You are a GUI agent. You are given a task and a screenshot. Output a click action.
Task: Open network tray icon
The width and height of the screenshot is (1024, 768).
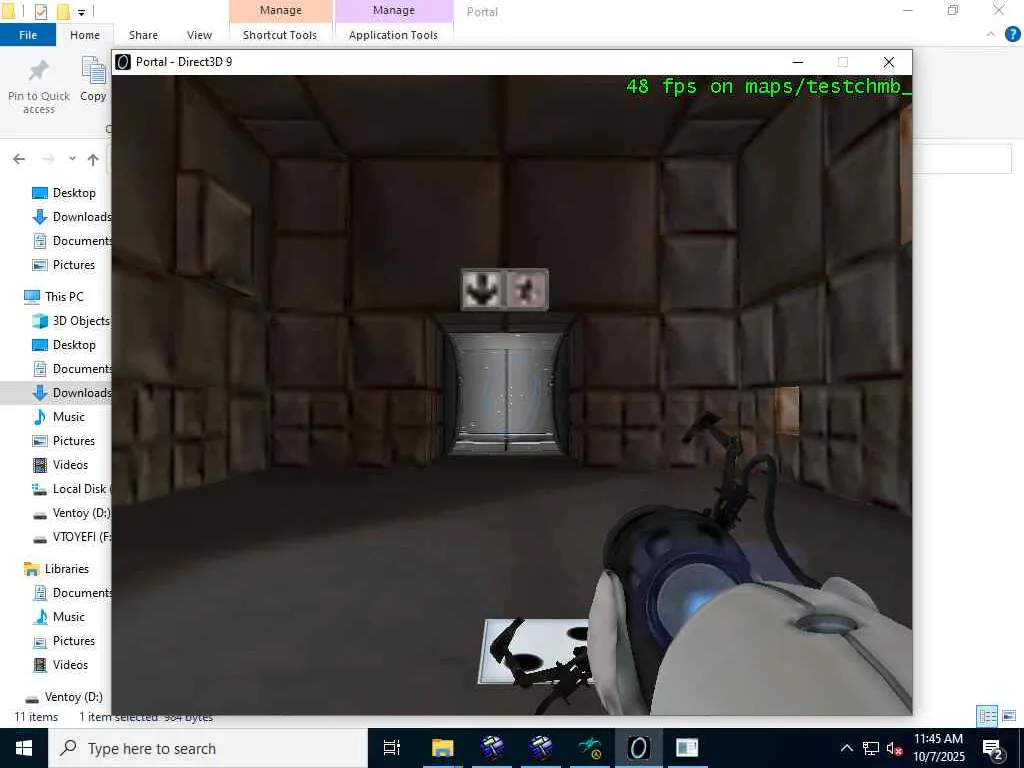tap(871, 748)
